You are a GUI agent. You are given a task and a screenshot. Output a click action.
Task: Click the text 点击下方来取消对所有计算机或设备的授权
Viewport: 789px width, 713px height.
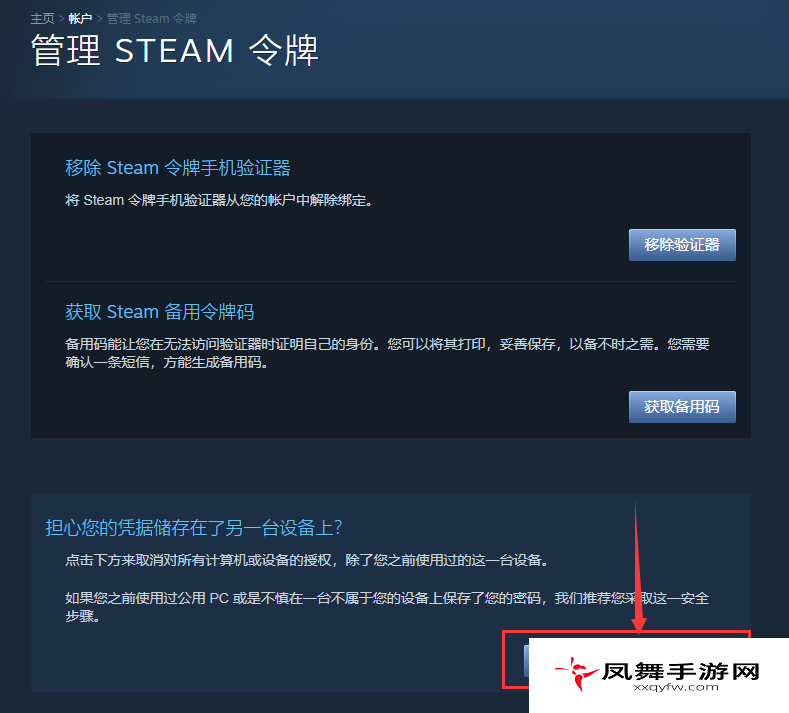tap(307, 560)
